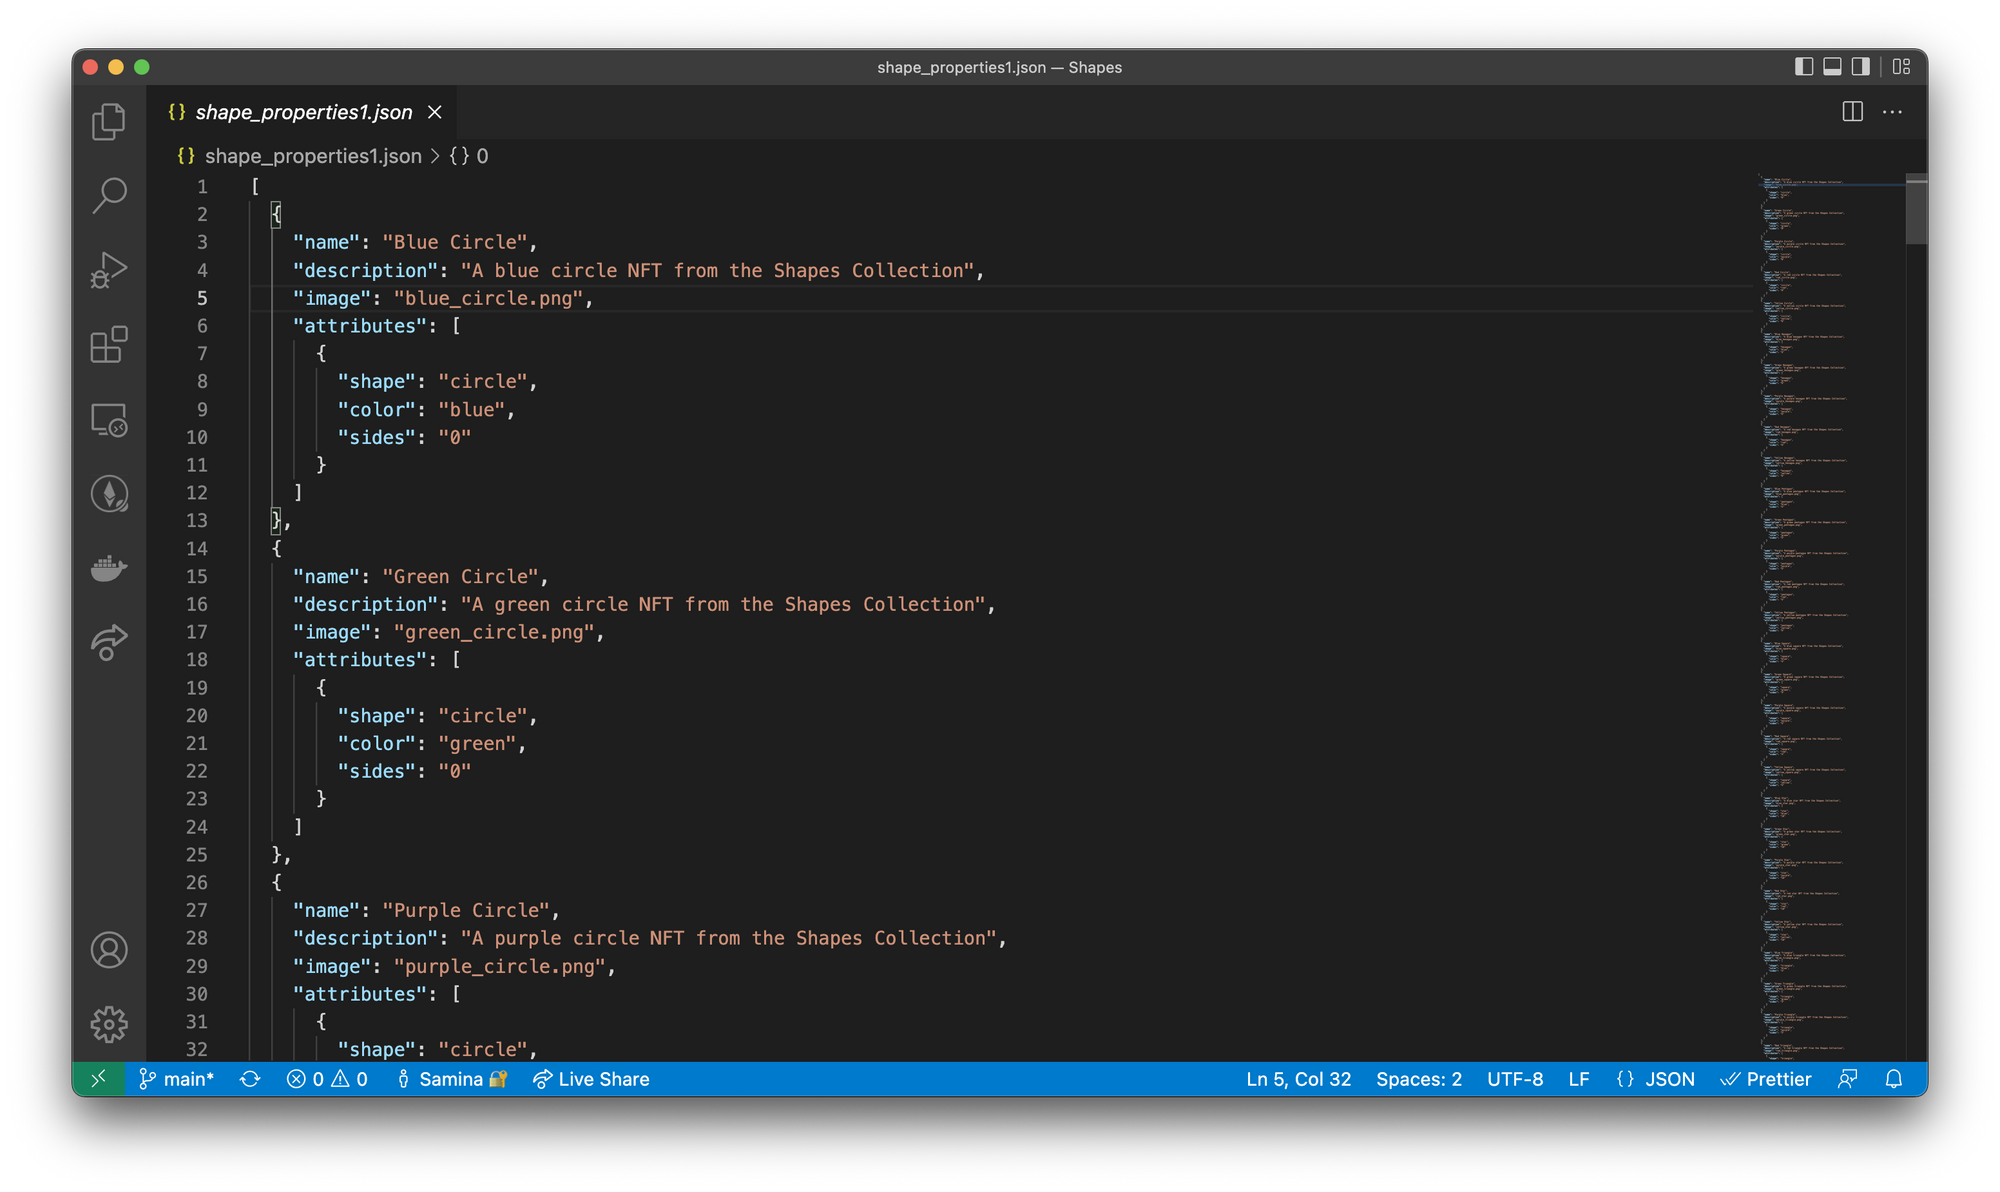Click the "Green Circle" name value
2000x1192 pixels.
click(461, 577)
